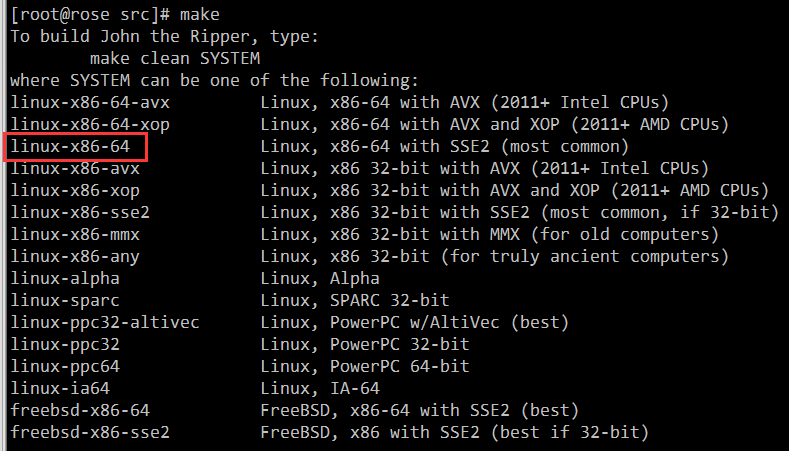Click the highlighted linux-x86-64 target name

(70, 146)
